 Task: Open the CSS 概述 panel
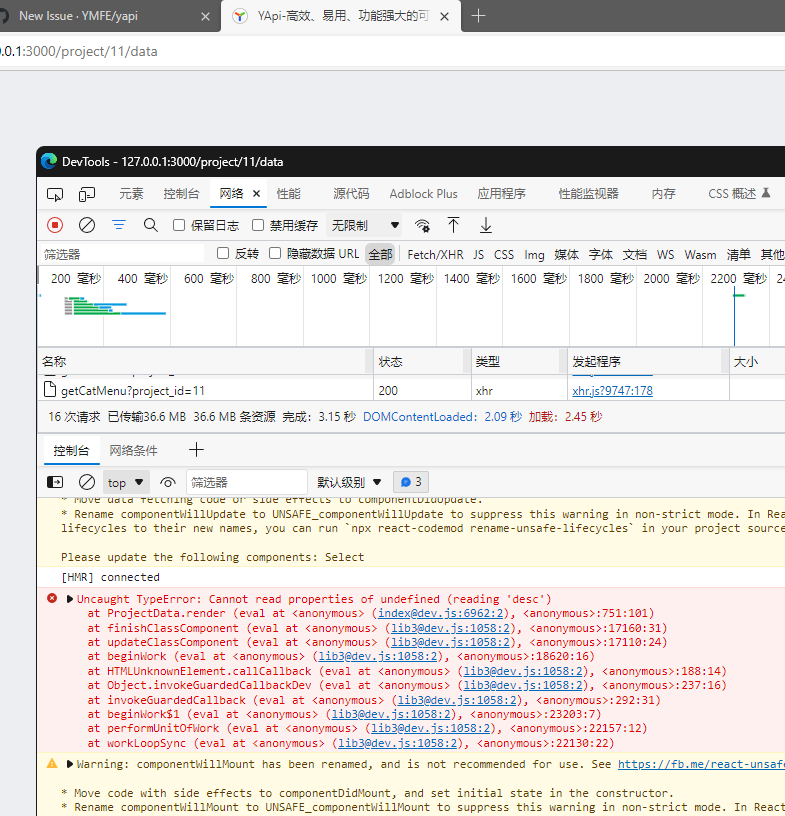pyautogui.click(x=732, y=194)
